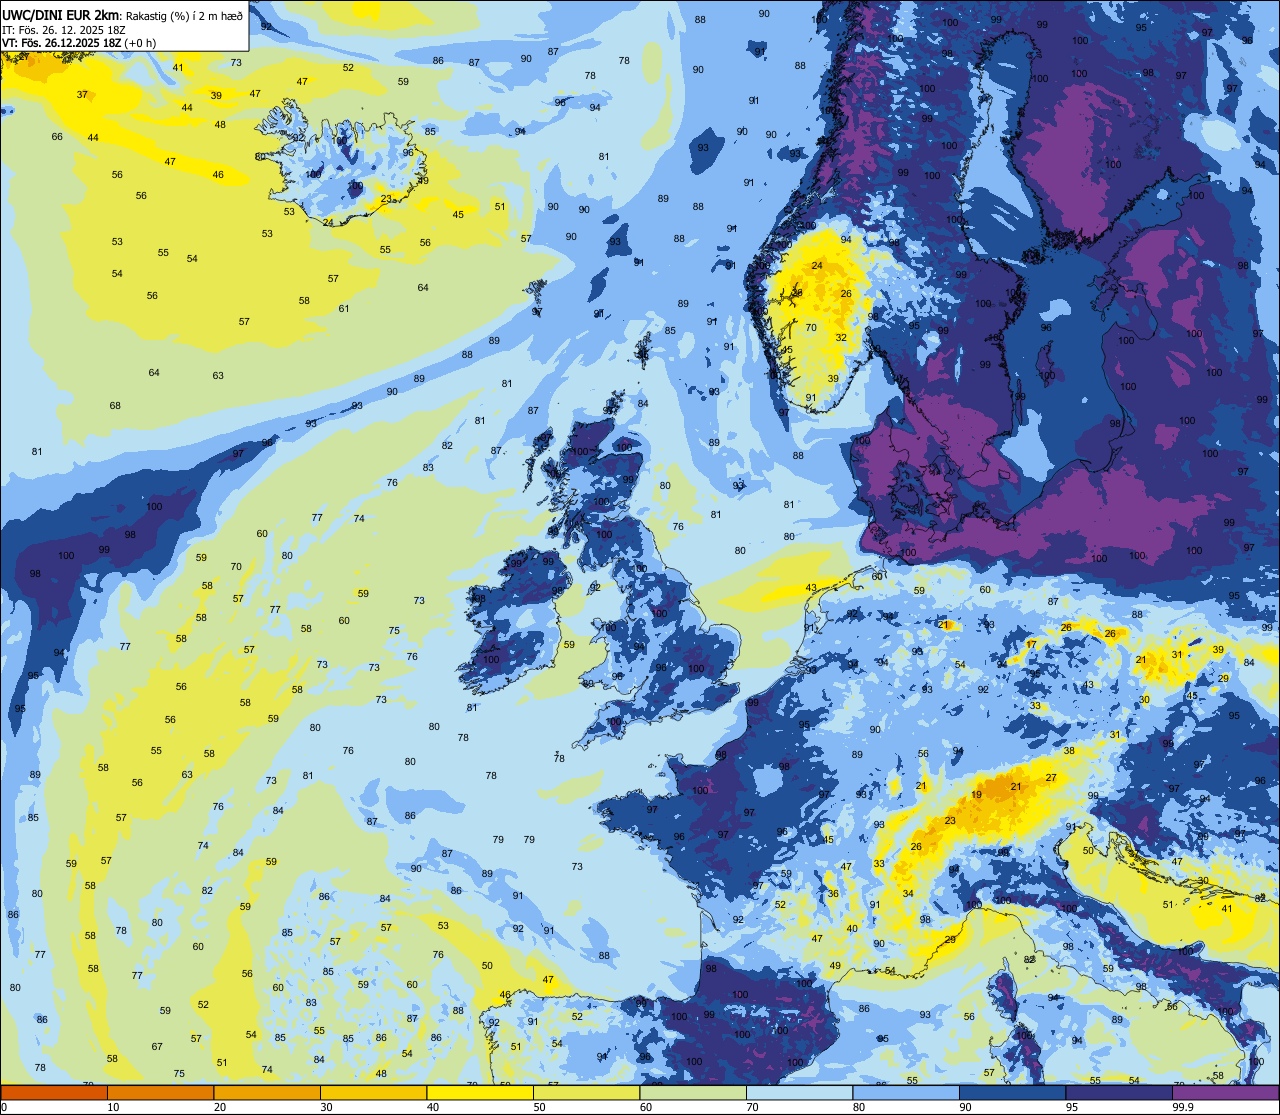The image size is (1280, 1115).
Task: Click the humidity value "17" over Germany
Action: point(1031,645)
